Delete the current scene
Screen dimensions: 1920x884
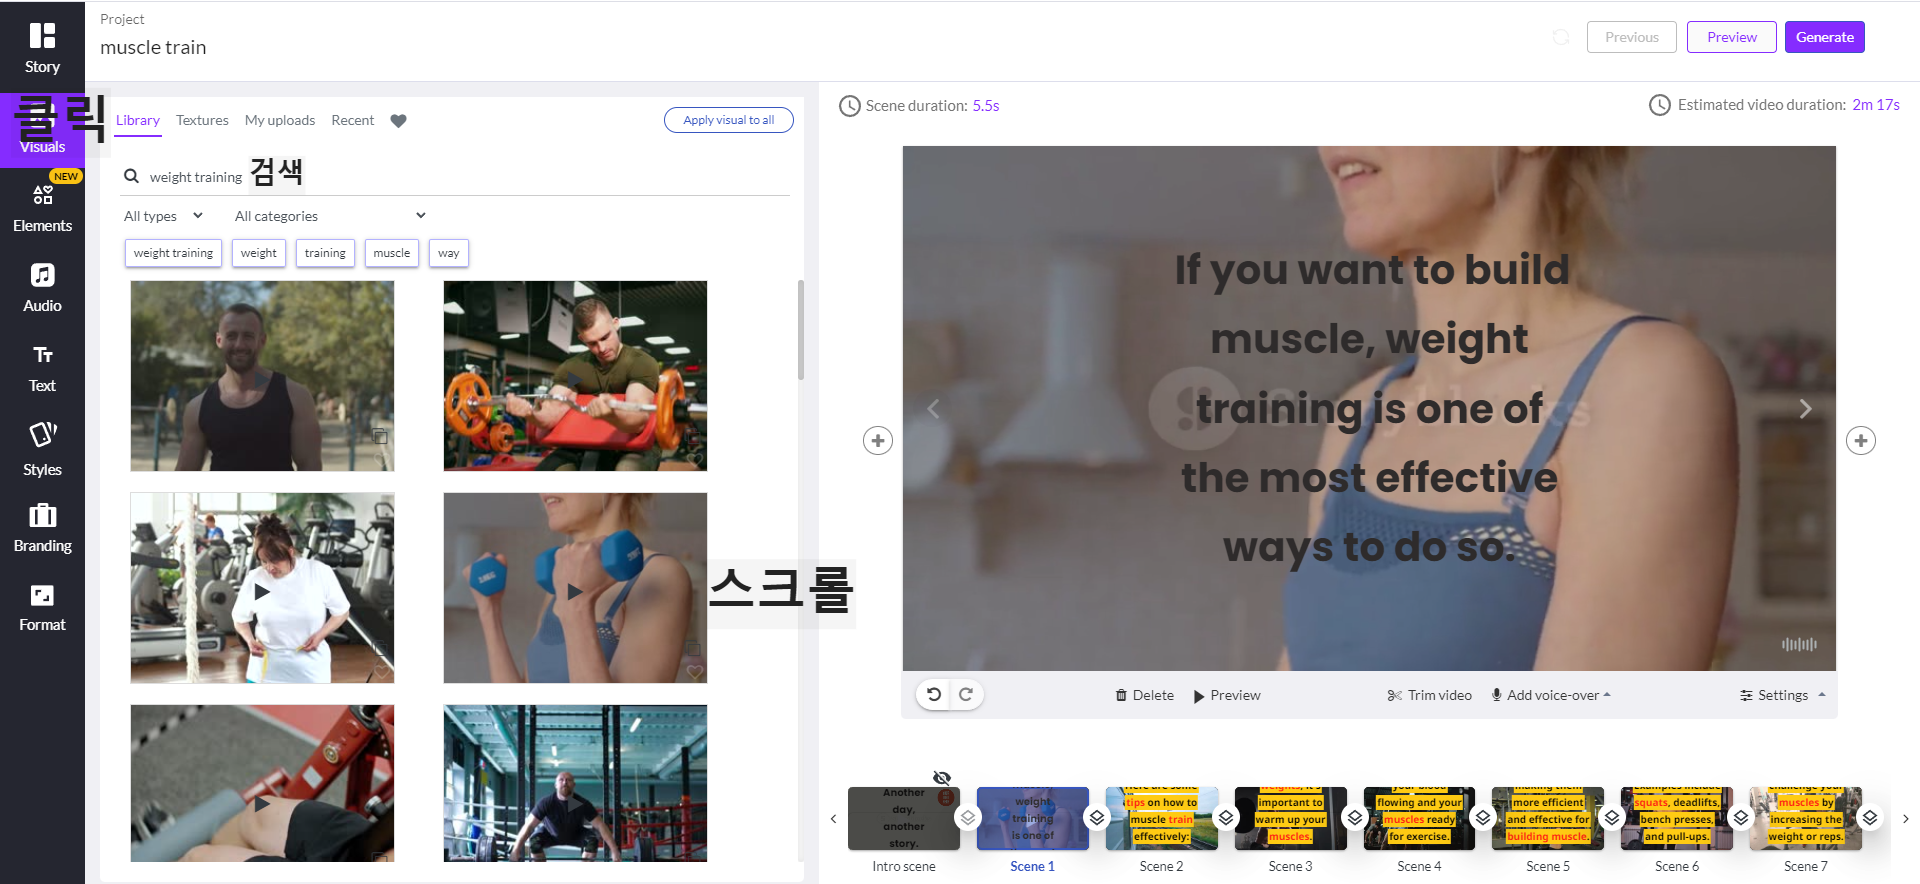coord(1145,695)
